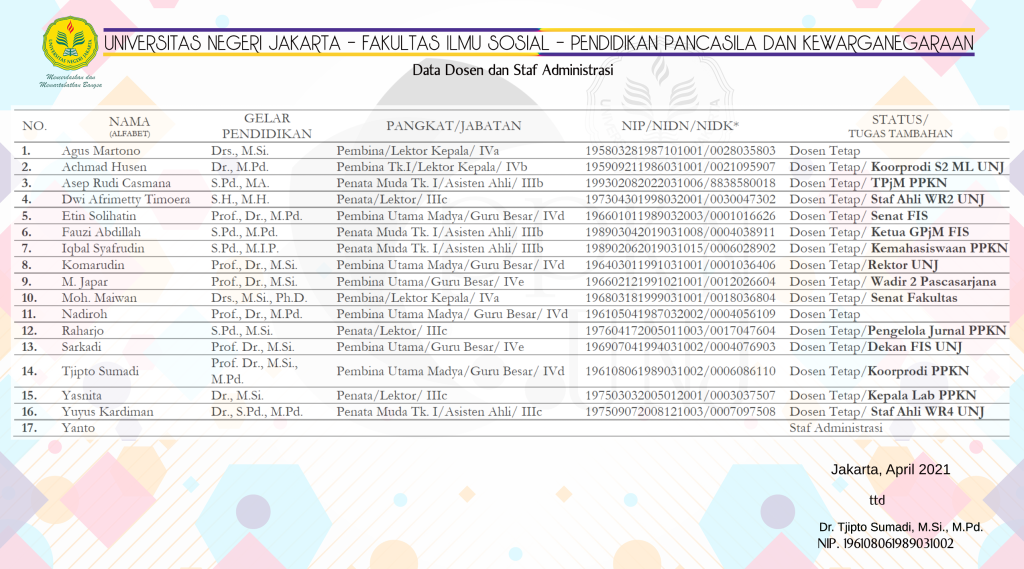Click the signature NIP. 196108061989031002

tap(885, 544)
